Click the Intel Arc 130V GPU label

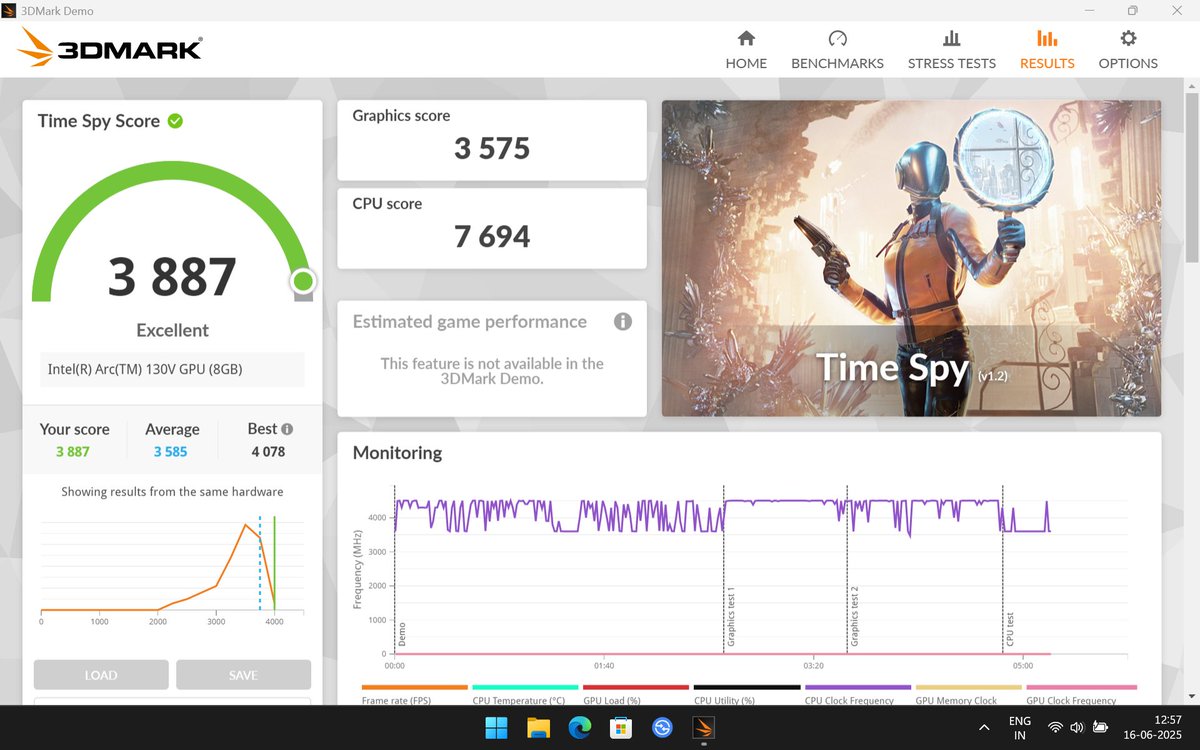[145, 369]
